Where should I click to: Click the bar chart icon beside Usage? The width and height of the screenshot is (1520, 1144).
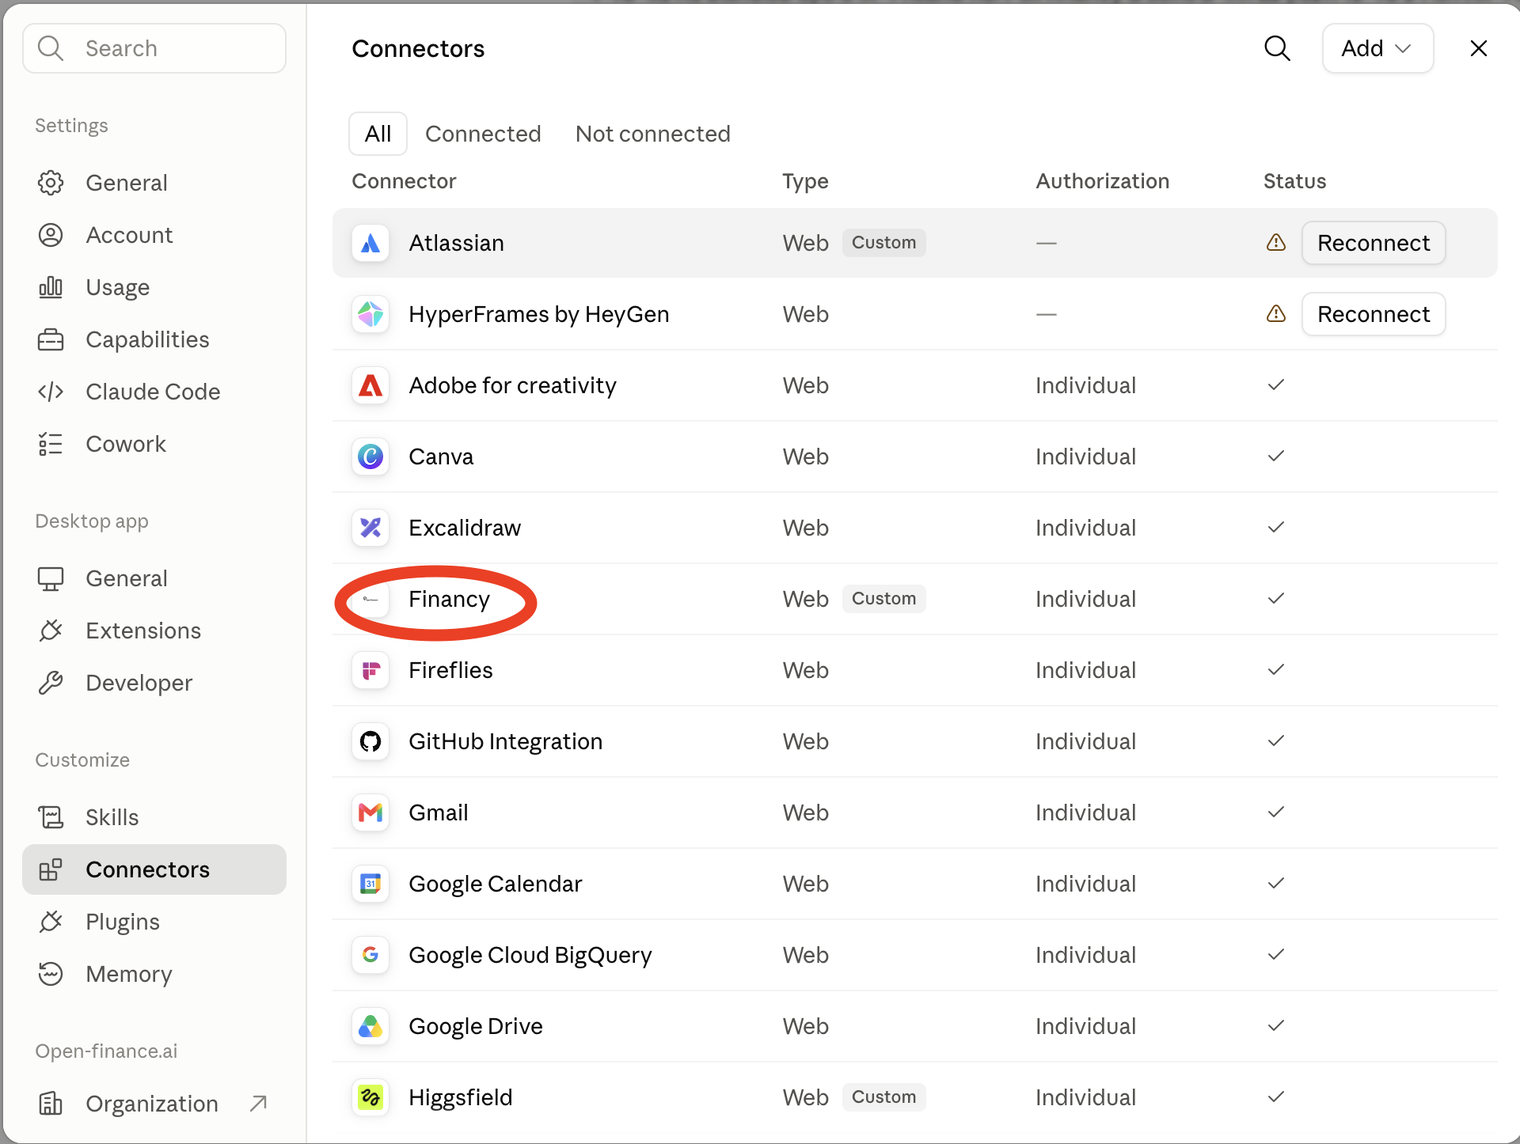click(x=51, y=288)
